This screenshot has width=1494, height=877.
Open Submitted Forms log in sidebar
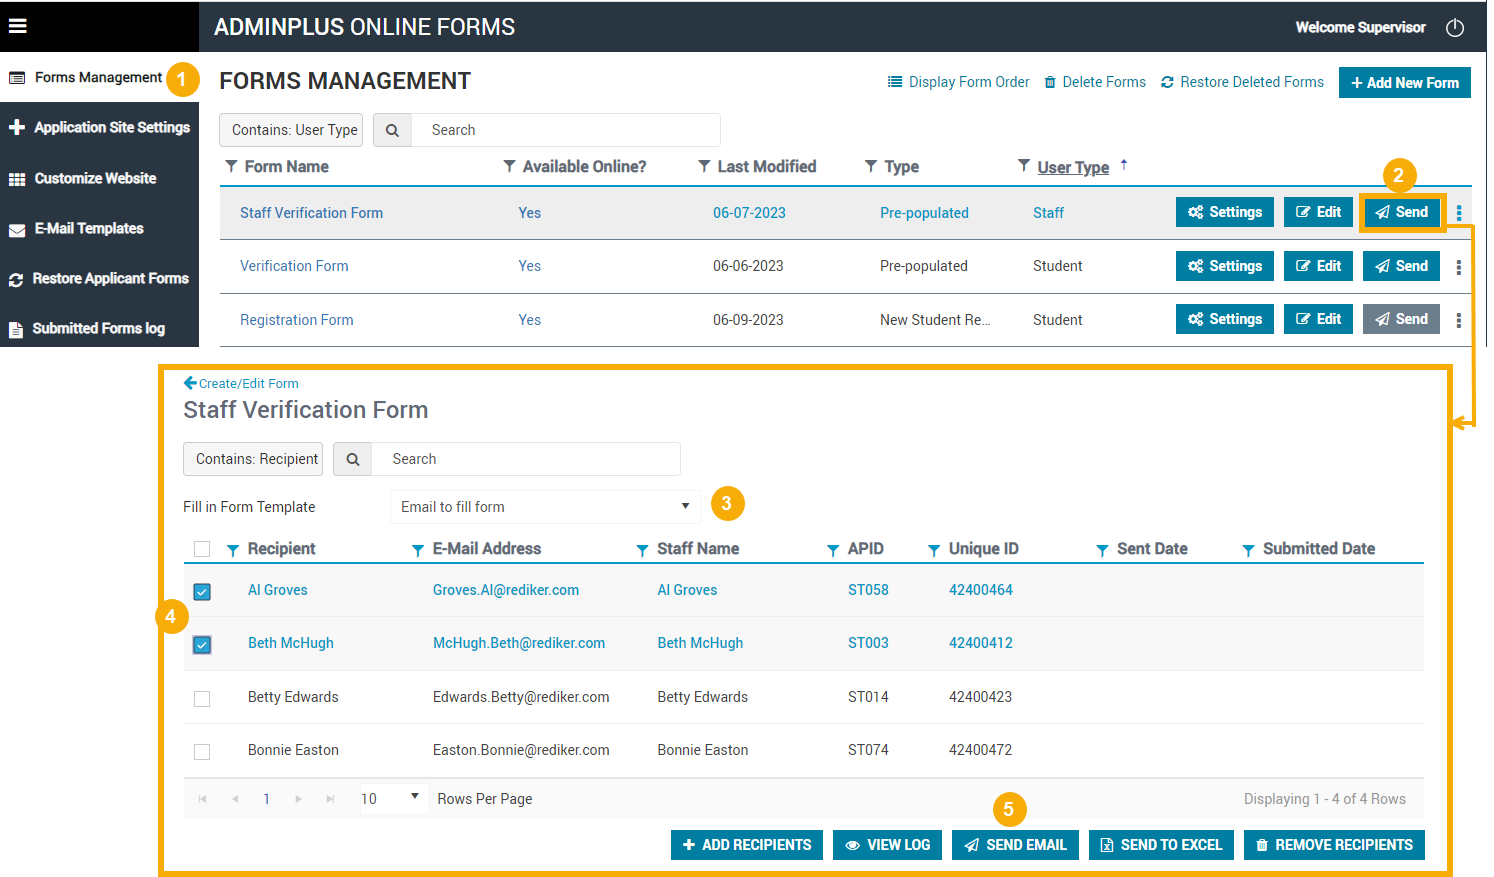[99, 328]
